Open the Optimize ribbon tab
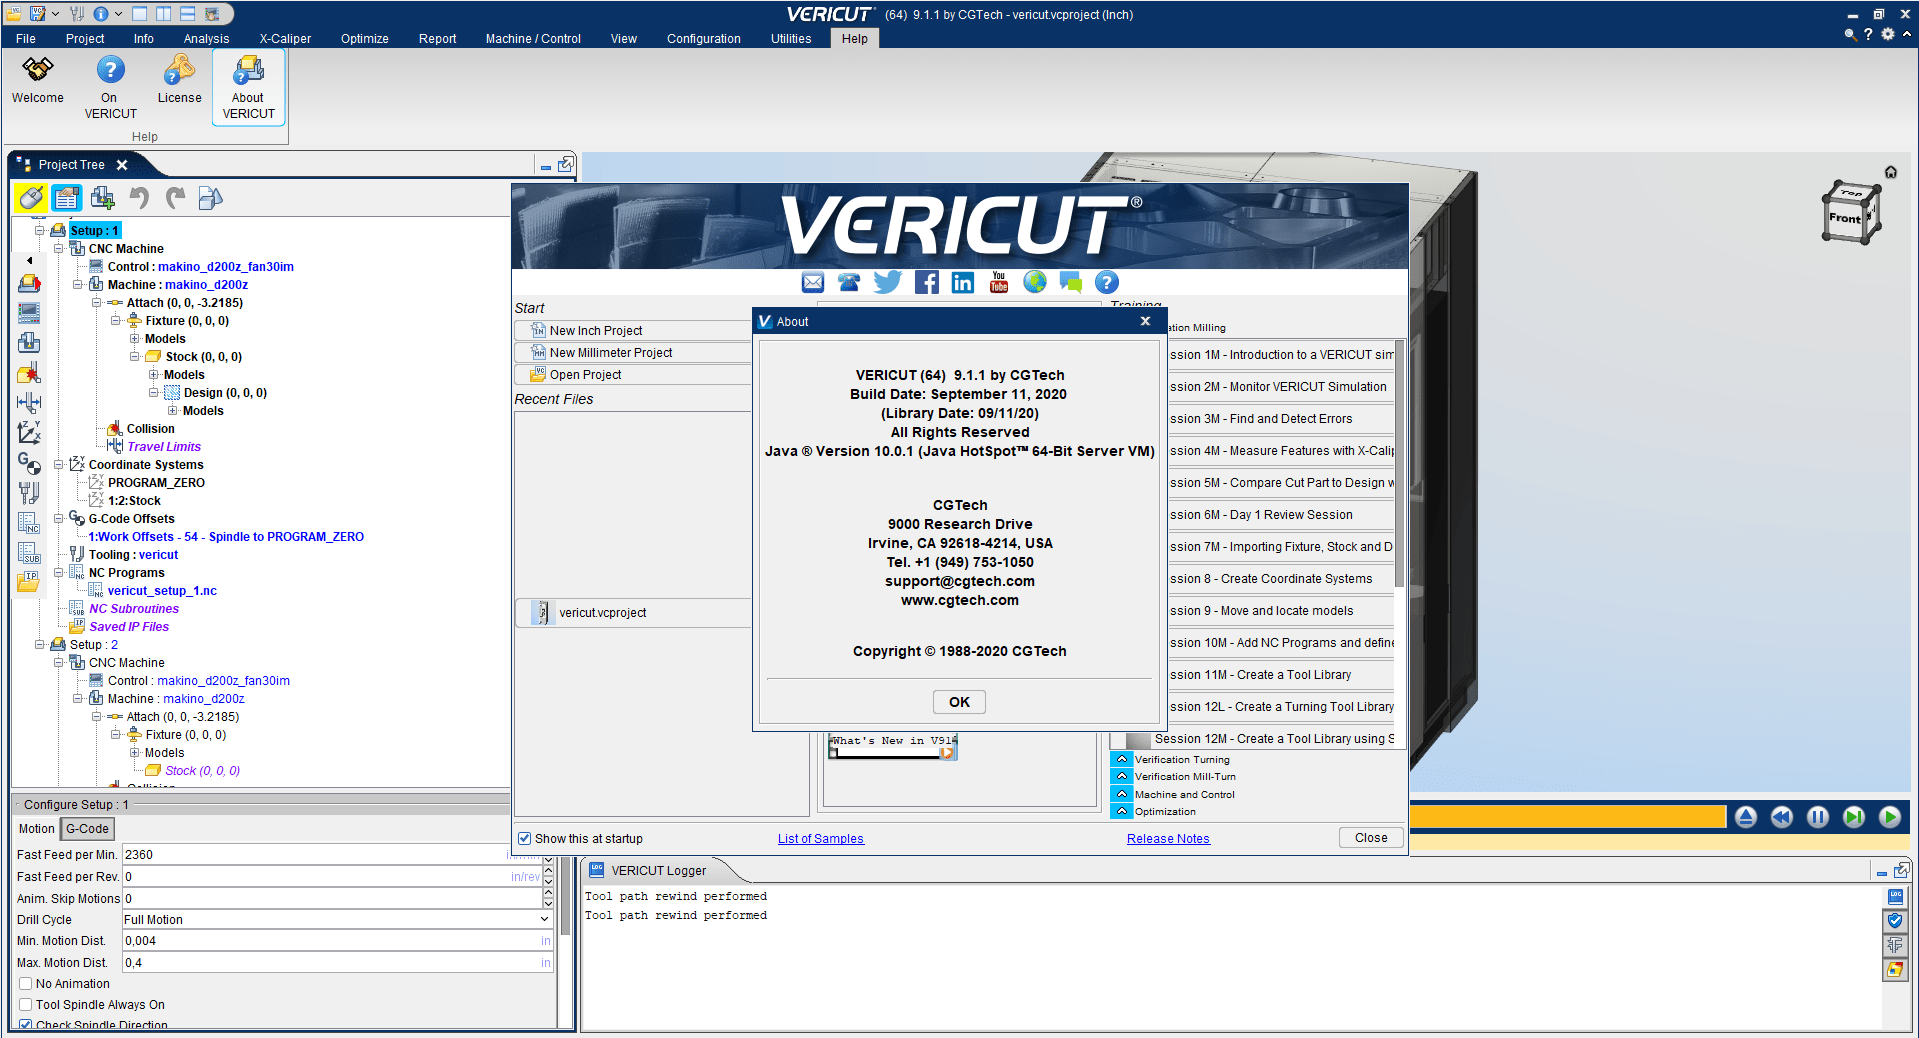1919x1038 pixels. [x=364, y=39]
